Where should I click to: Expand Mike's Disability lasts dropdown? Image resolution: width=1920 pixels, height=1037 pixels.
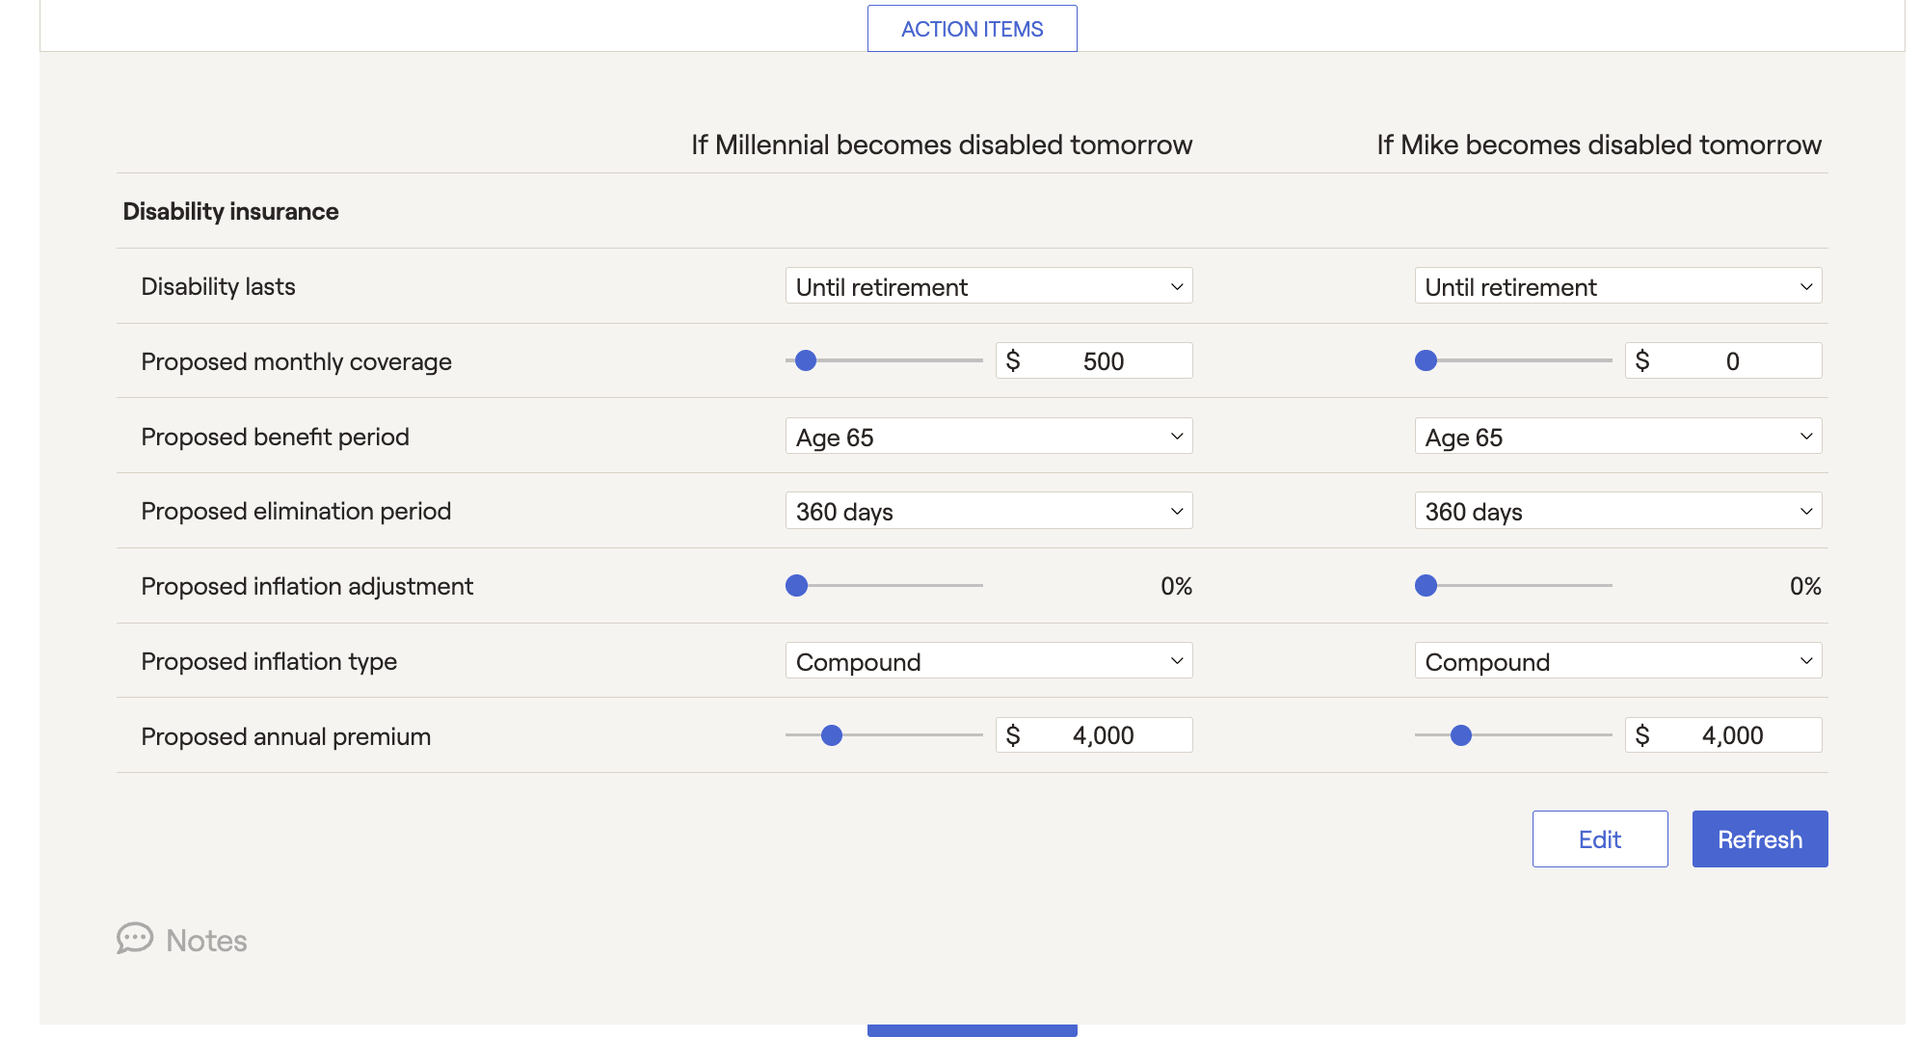pyautogui.click(x=1617, y=286)
